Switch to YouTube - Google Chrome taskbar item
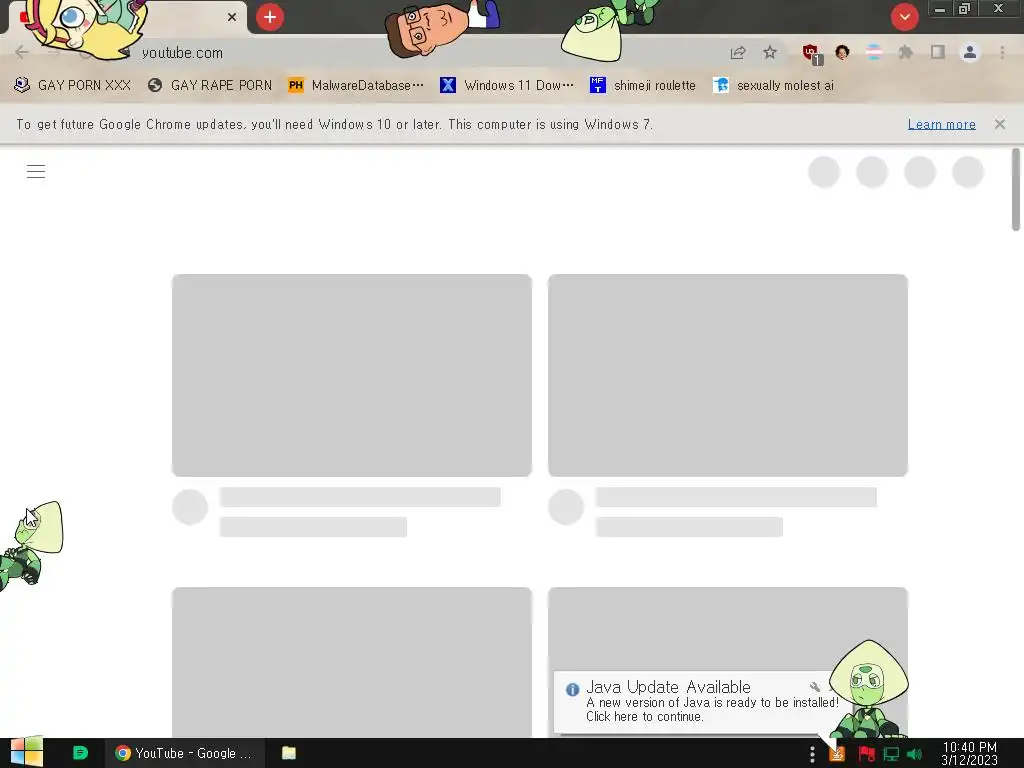This screenshot has width=1024, height=768. pos(185,753)
